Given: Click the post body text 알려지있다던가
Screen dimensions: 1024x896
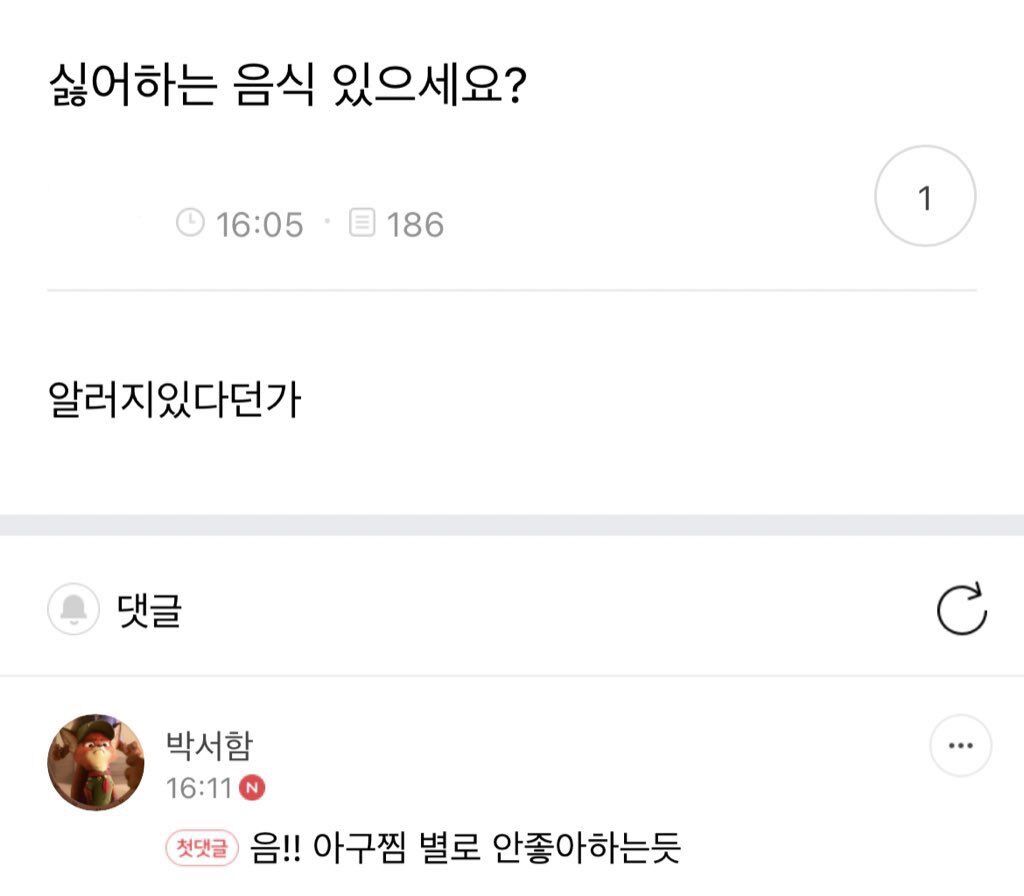Looking at the screenshot, I should (174, 399).
